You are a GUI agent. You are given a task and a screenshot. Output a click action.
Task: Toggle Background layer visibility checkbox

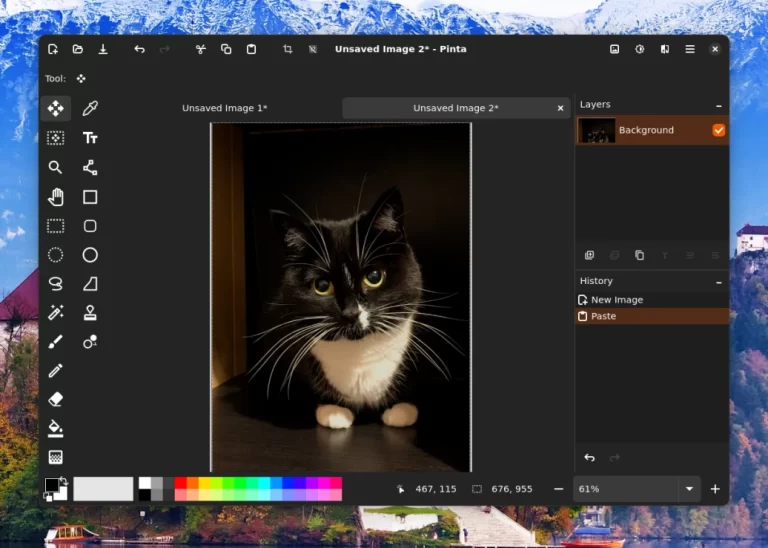718,130
